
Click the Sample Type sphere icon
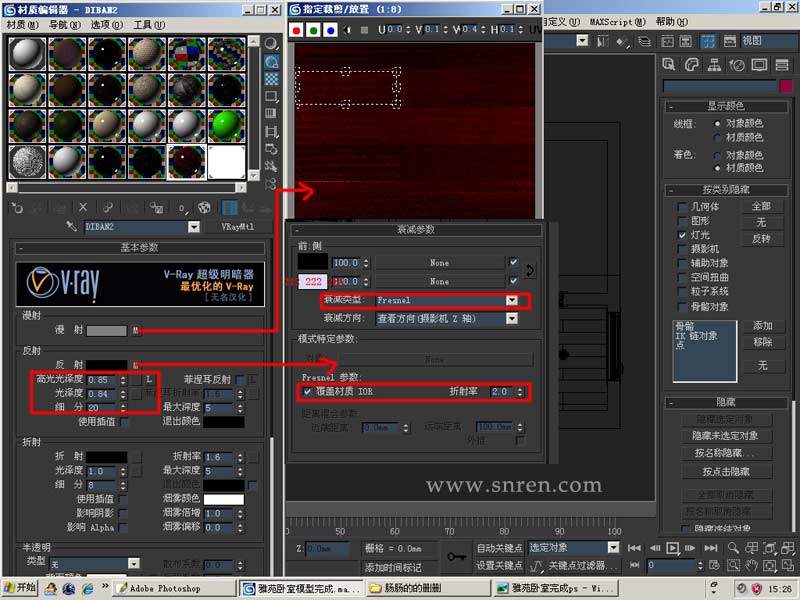pyautogui.click(x=271, y=44)
